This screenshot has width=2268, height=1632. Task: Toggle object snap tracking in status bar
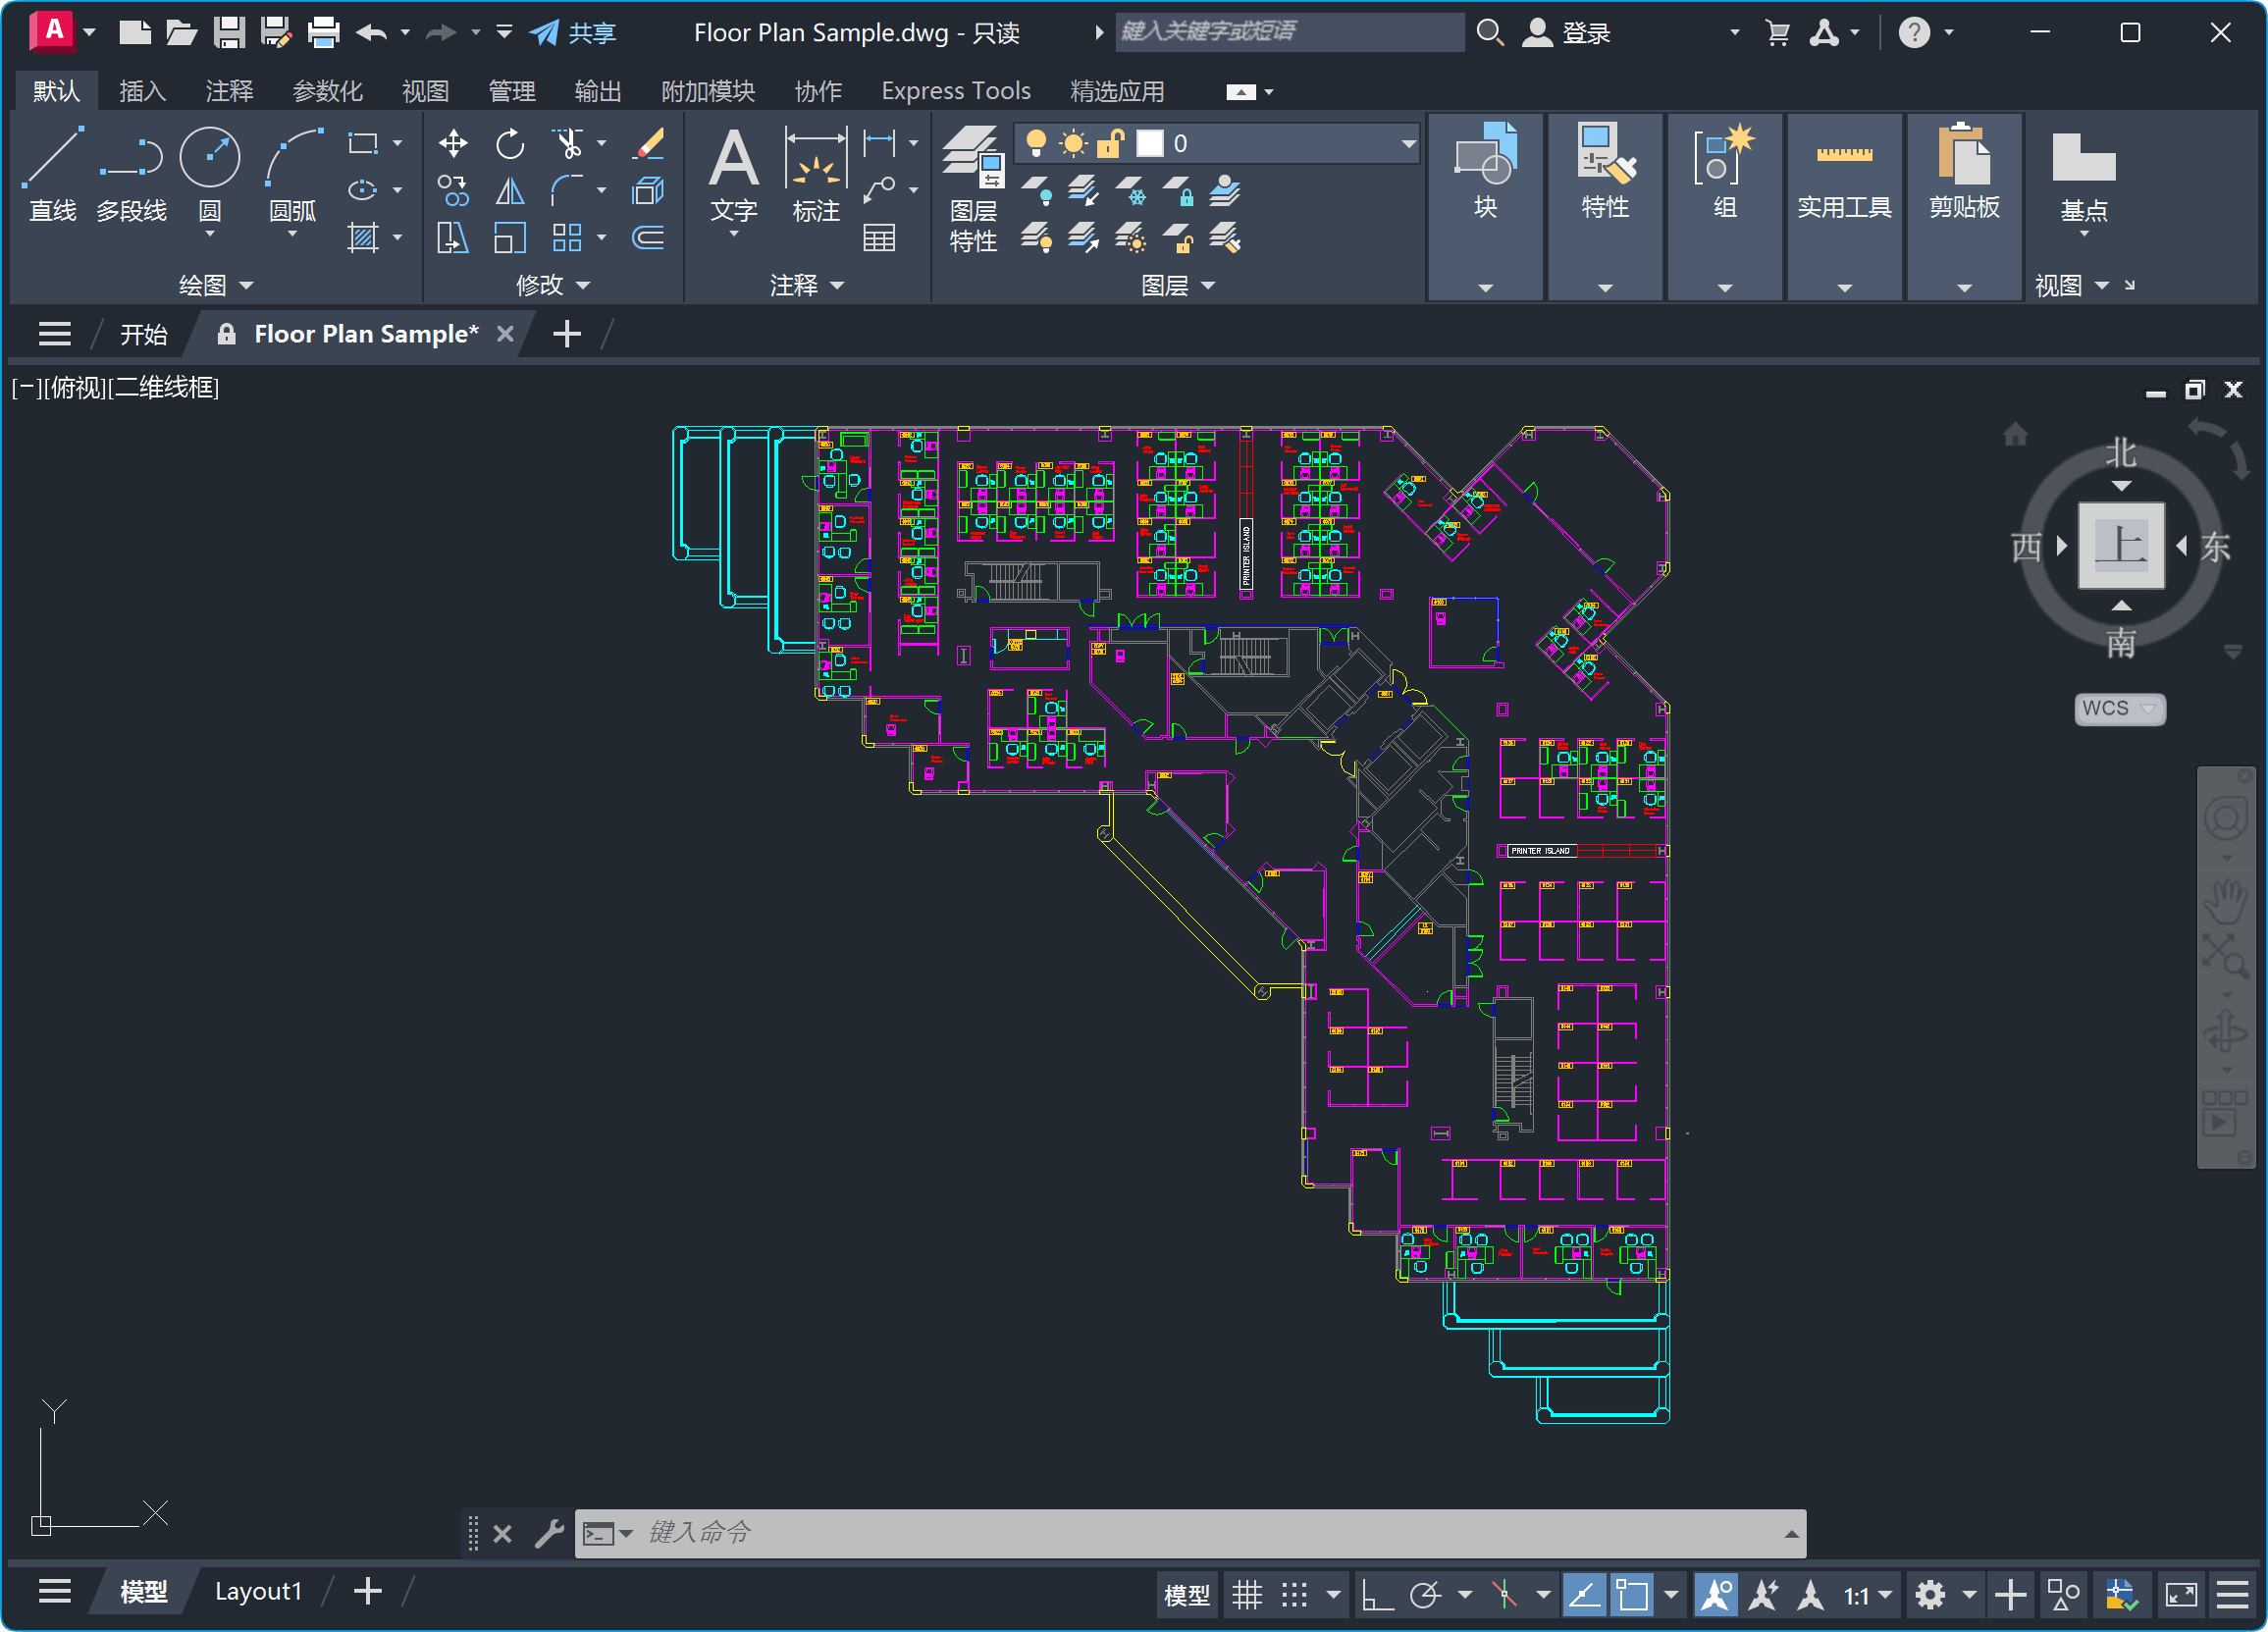[x=1584, y=1594]
